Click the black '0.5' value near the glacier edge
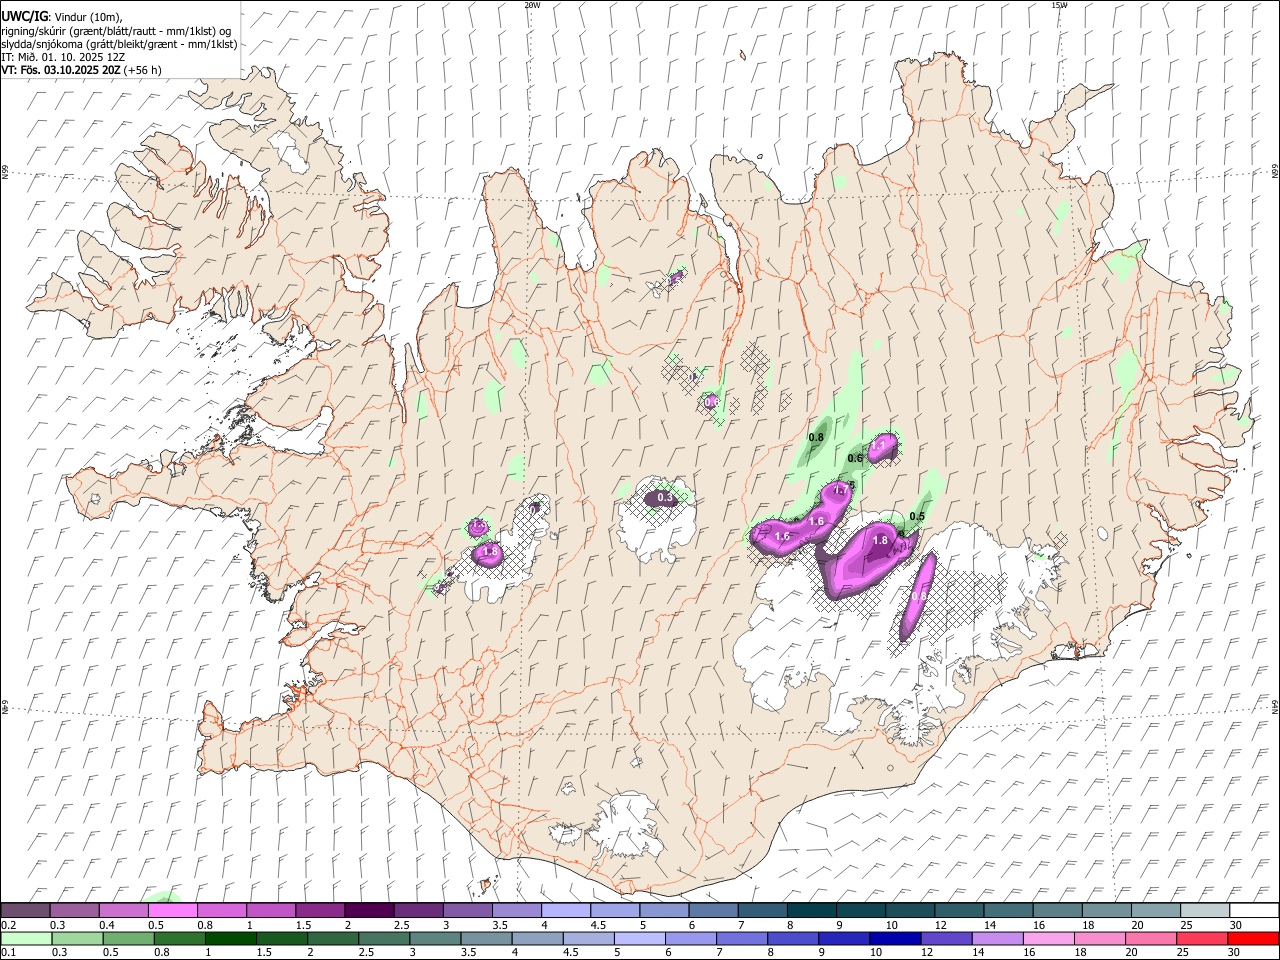 click(x=917, y=516)
